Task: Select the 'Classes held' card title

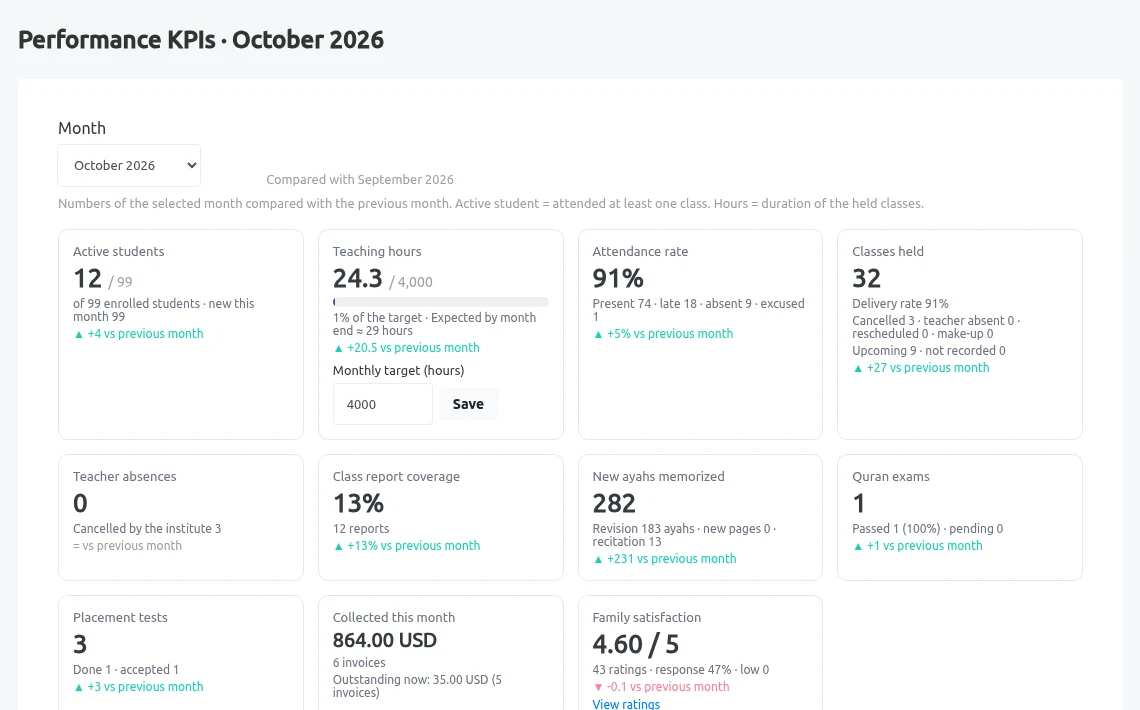Action: click(888, 251)
